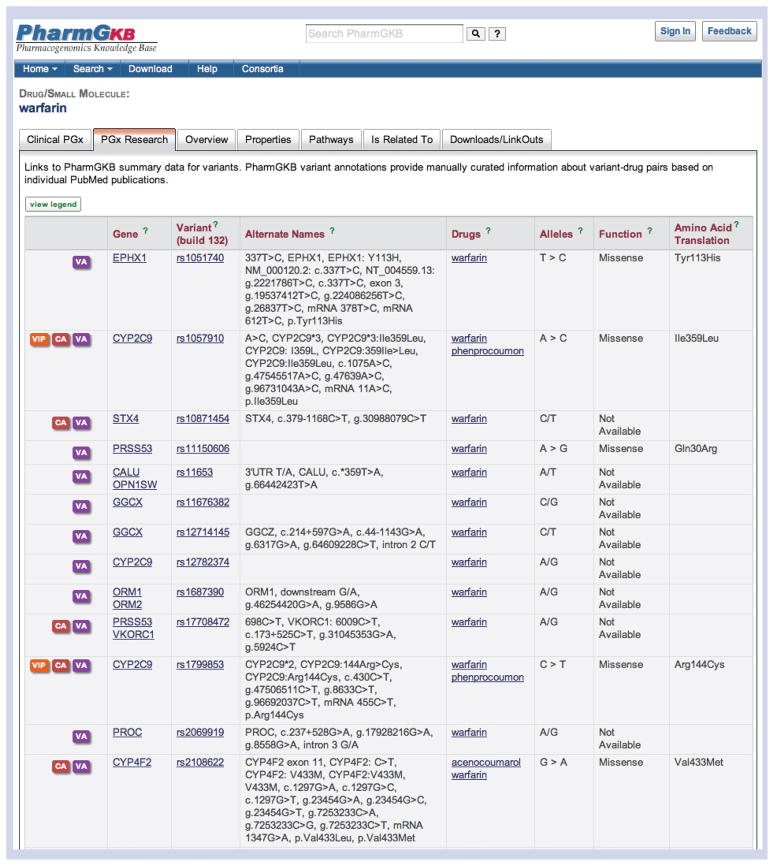This screenshot has width=774, height=866.
Task: Open the rs11150606 variant link
Action: [x=203, y=448]
